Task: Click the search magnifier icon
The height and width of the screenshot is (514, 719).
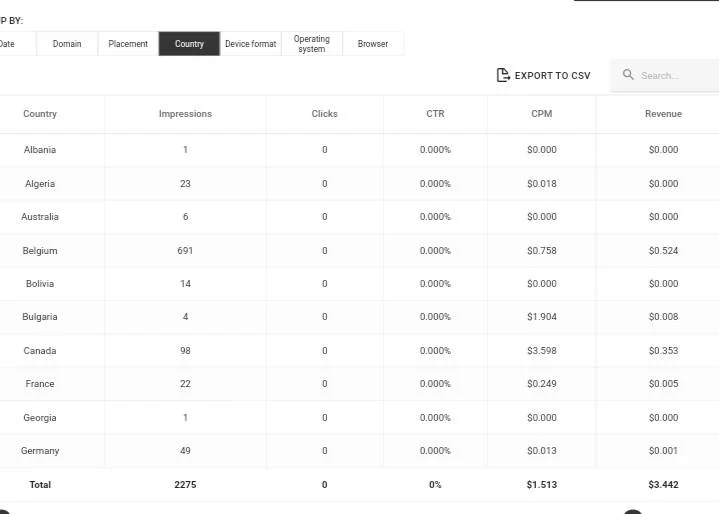Action: [628, 75]
